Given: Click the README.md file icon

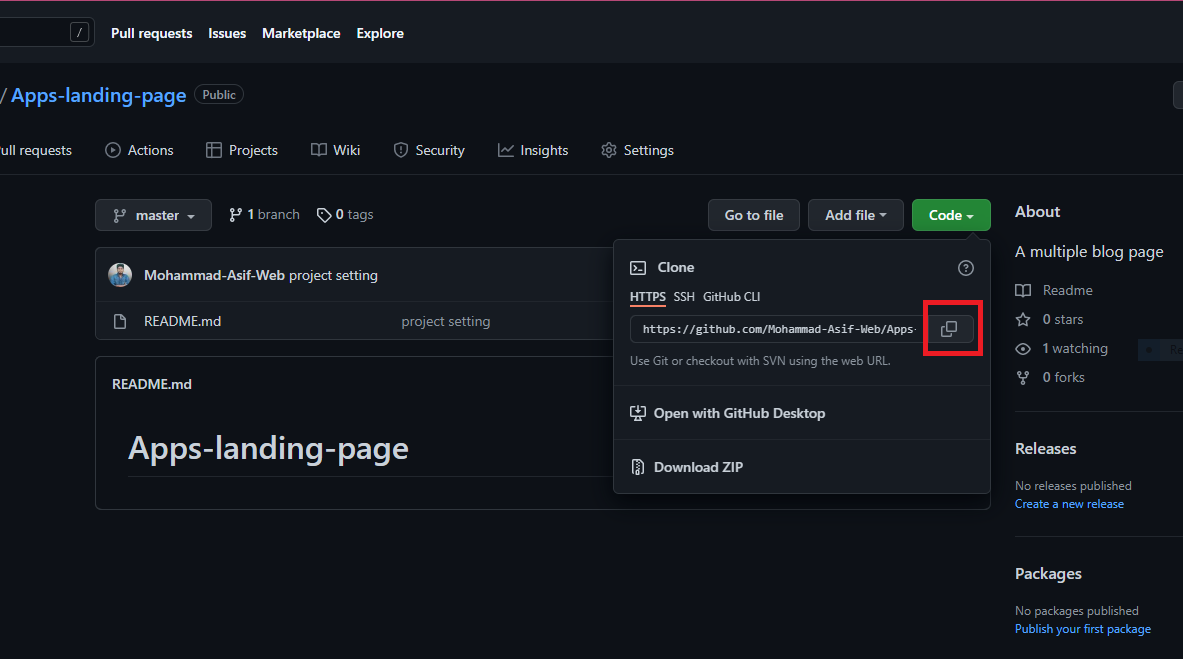Looking at the screenshot, I should click(120, 322).
